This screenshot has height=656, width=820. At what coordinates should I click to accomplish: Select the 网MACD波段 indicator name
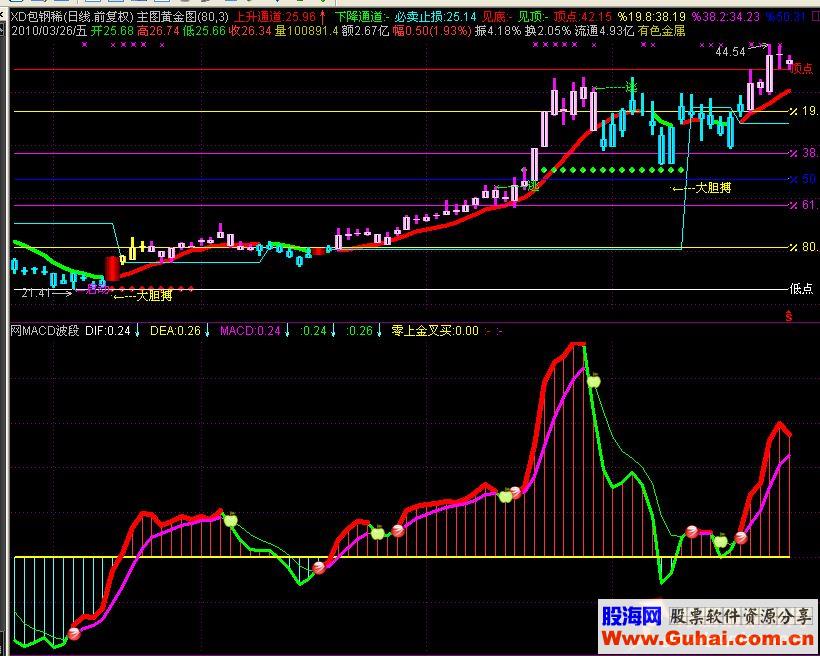pos(45,331)
